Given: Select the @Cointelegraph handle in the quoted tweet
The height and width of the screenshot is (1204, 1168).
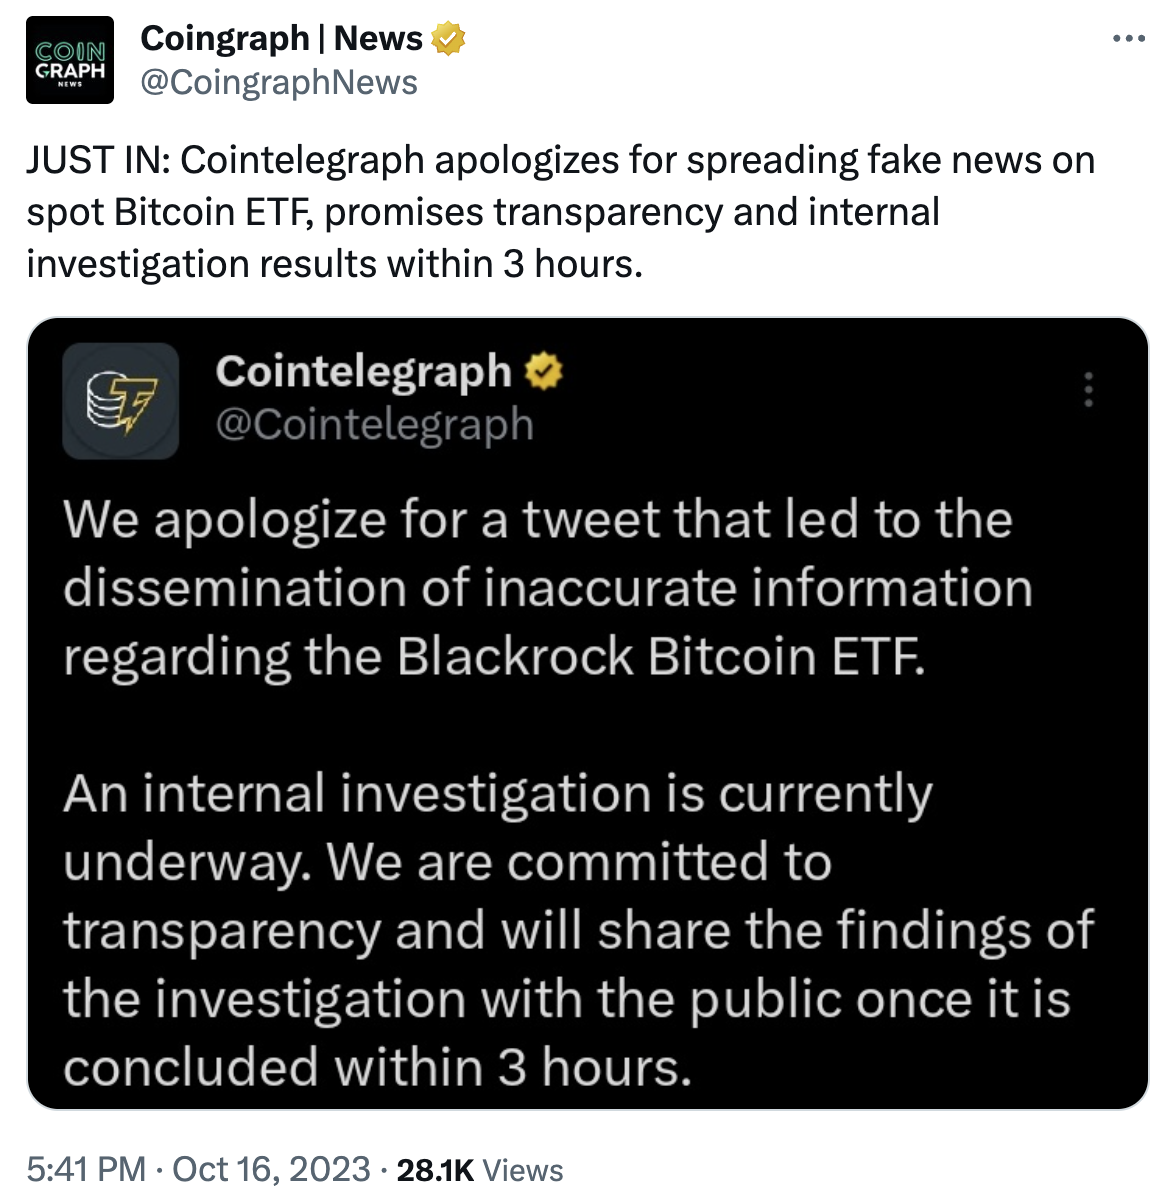Looking at the screenshot, I should tap(374, 424).
